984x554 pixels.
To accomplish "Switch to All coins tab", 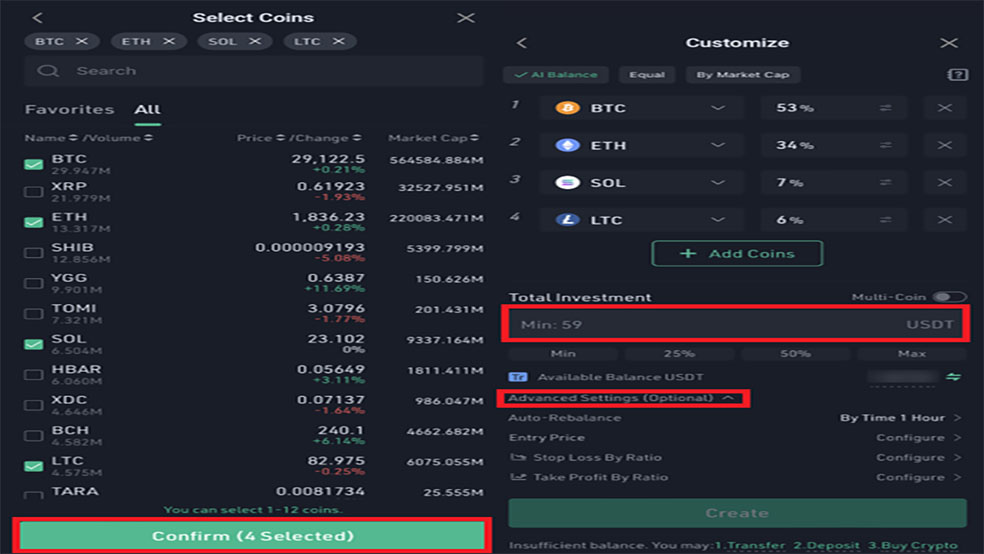I will [147, 109].
